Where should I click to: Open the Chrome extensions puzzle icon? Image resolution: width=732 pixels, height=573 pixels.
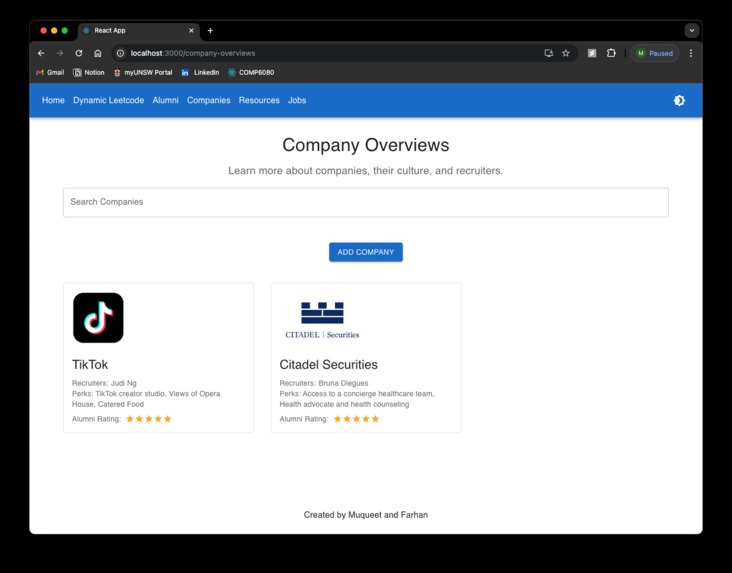point(611,53)
